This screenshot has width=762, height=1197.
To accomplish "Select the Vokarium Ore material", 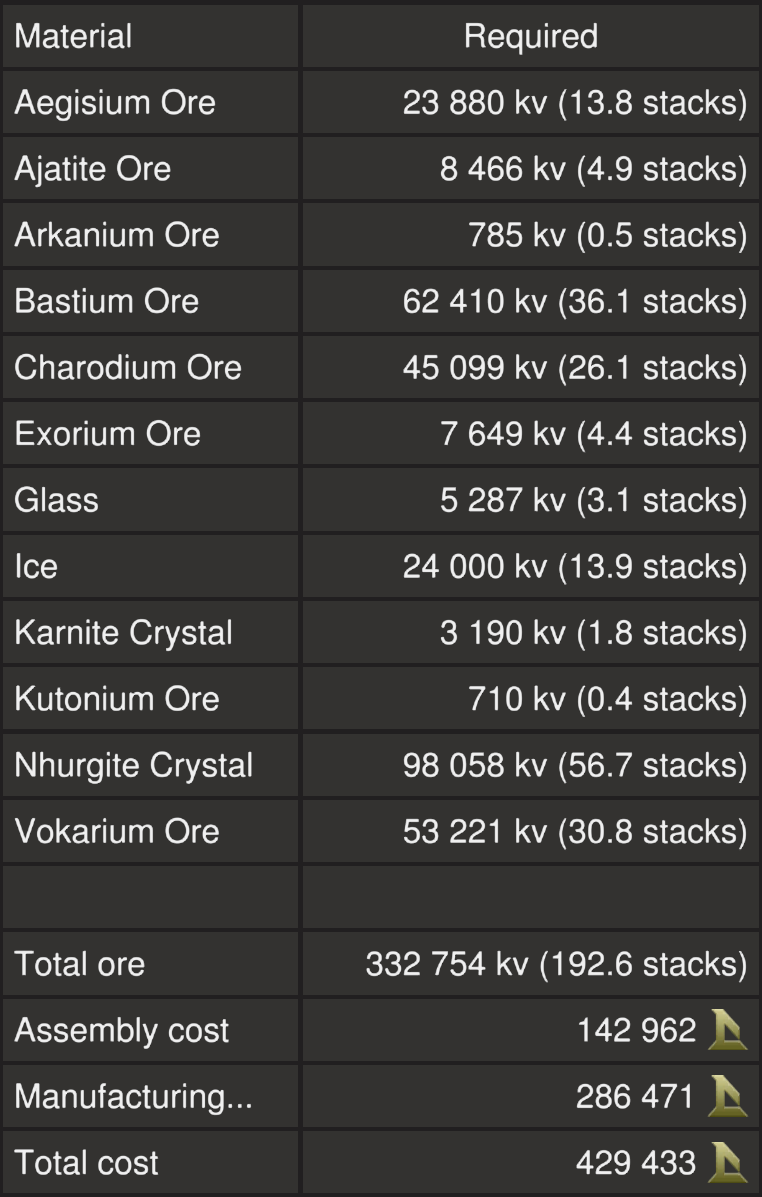I will pyautogui.click(x=116, y=831).
